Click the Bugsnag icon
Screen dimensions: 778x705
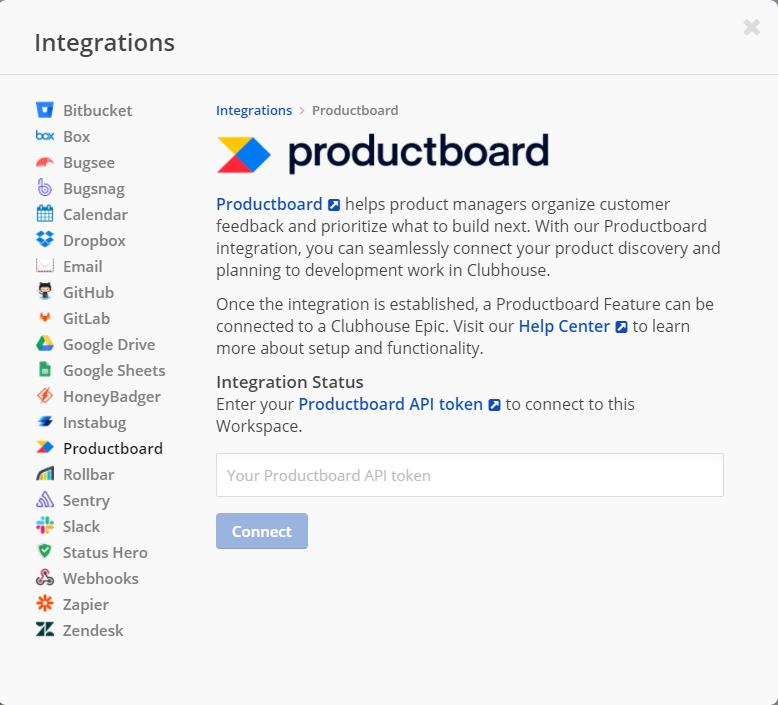45,188
